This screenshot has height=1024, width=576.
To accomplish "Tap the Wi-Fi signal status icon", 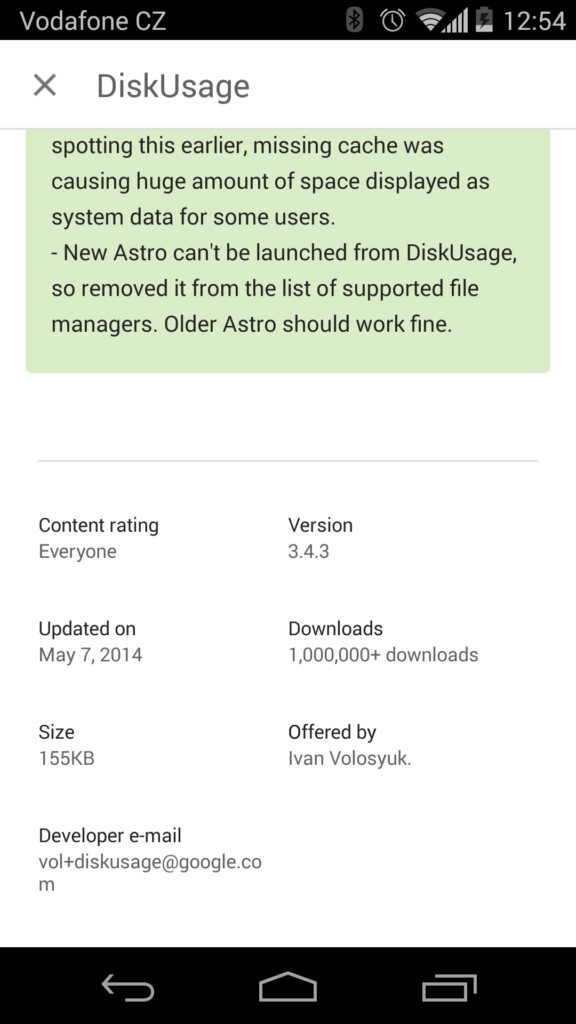I will click(432, 20).
